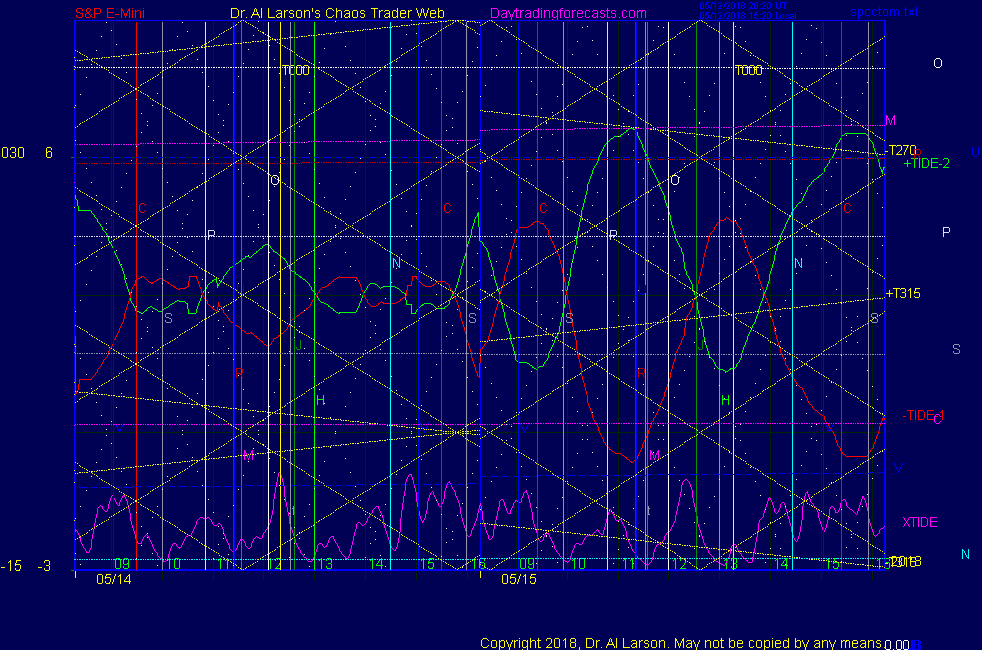This screenshot has height=650, width=982.
Task: Select the '05/15' date label on the axis
Action: (519, 579)
